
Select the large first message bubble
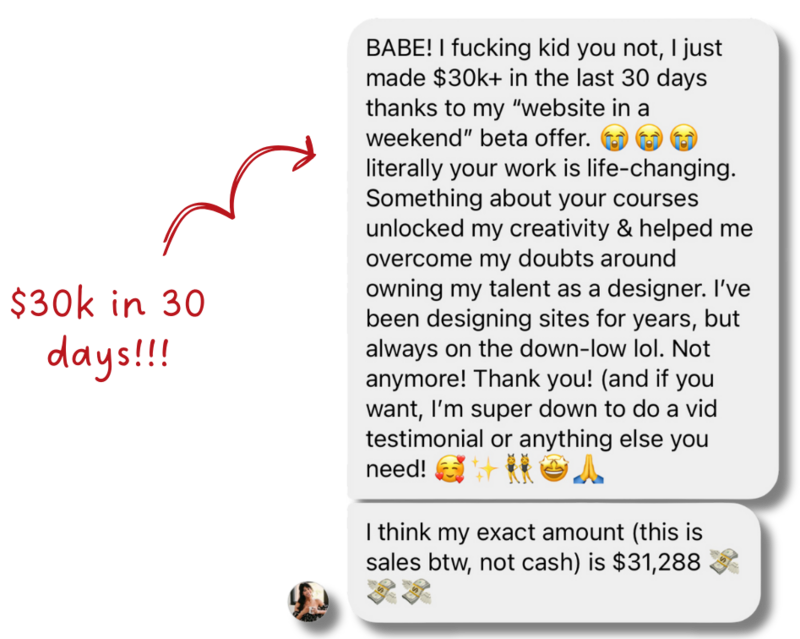[563, 259]
